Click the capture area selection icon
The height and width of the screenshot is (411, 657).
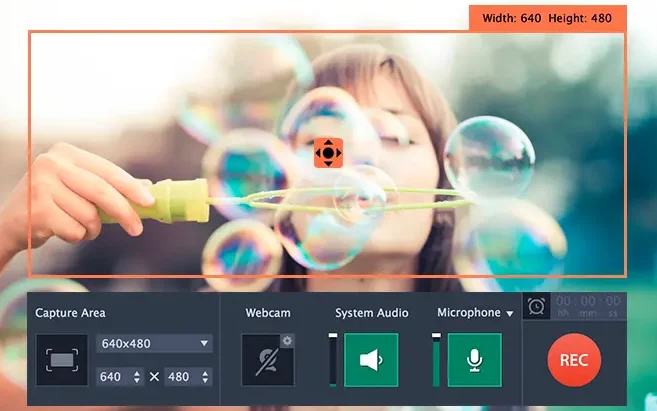click(x=61, y=359)
